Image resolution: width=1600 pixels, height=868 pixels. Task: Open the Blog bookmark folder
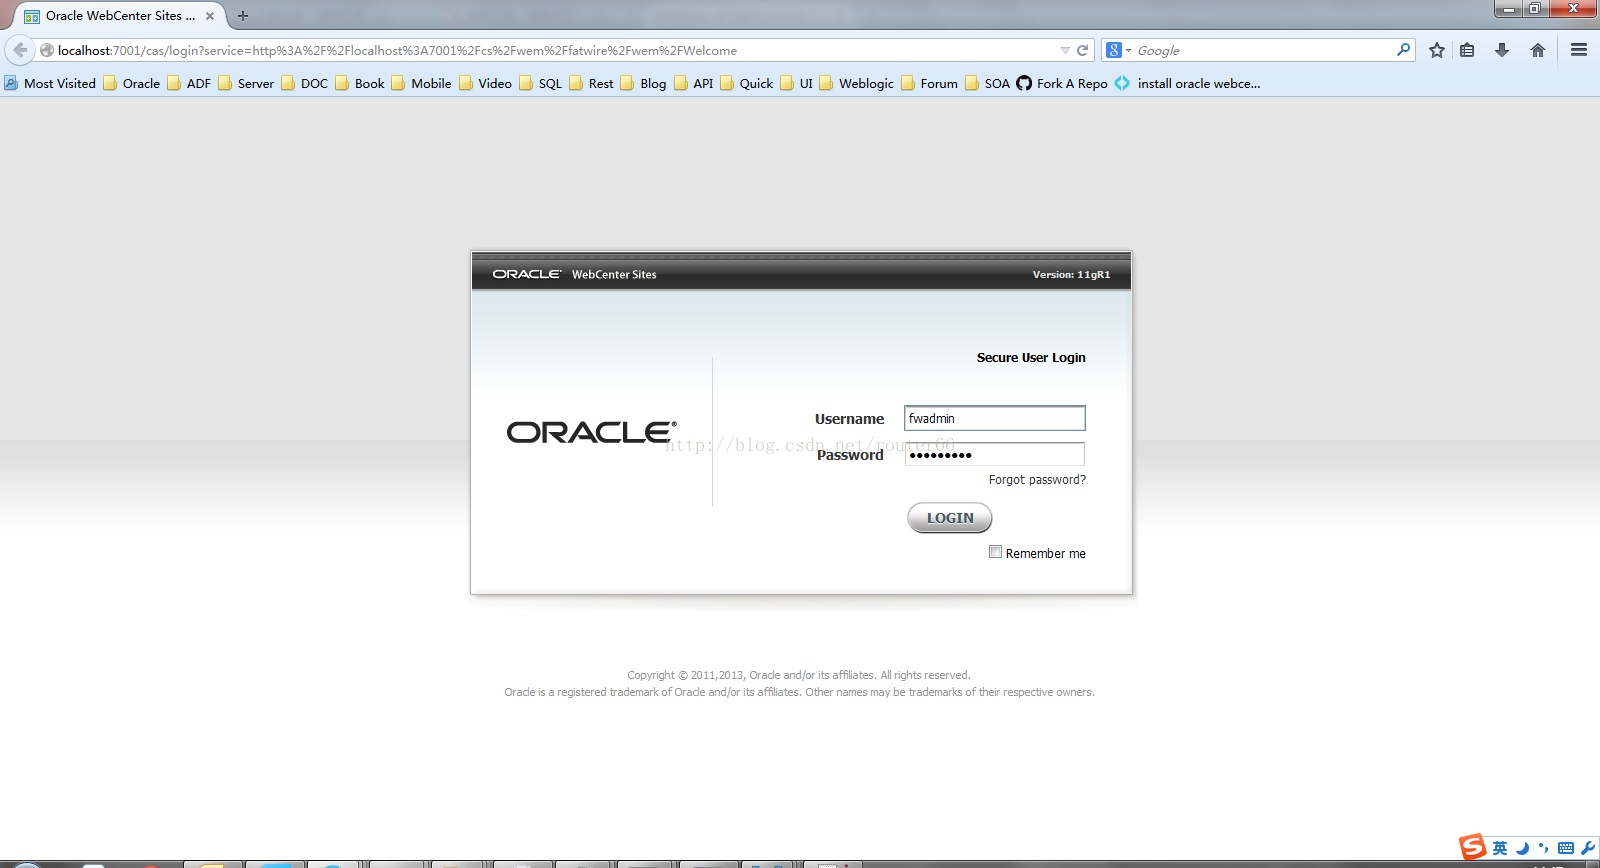643,83
